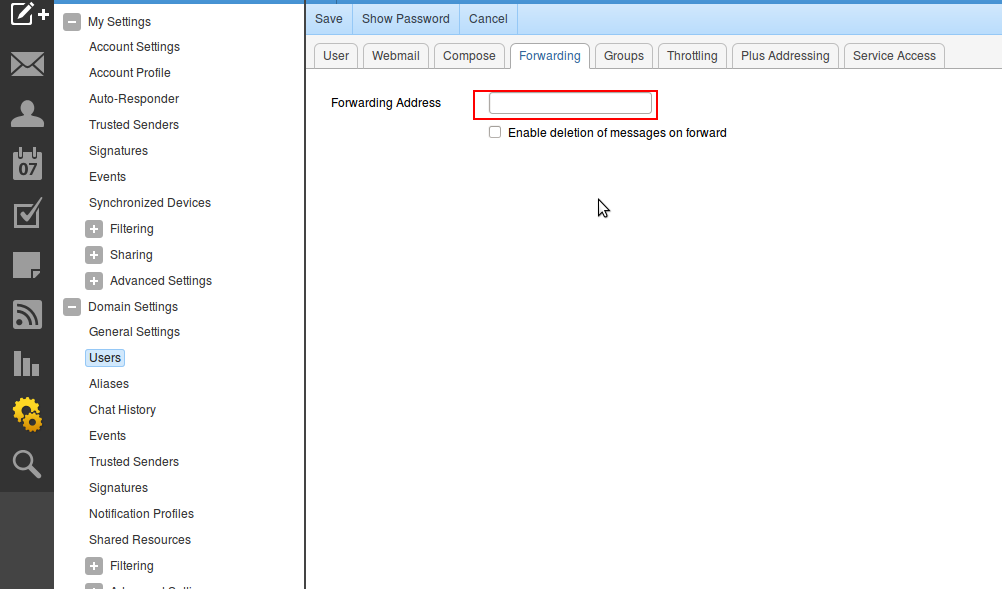Switch to the Groups tab

624,56
